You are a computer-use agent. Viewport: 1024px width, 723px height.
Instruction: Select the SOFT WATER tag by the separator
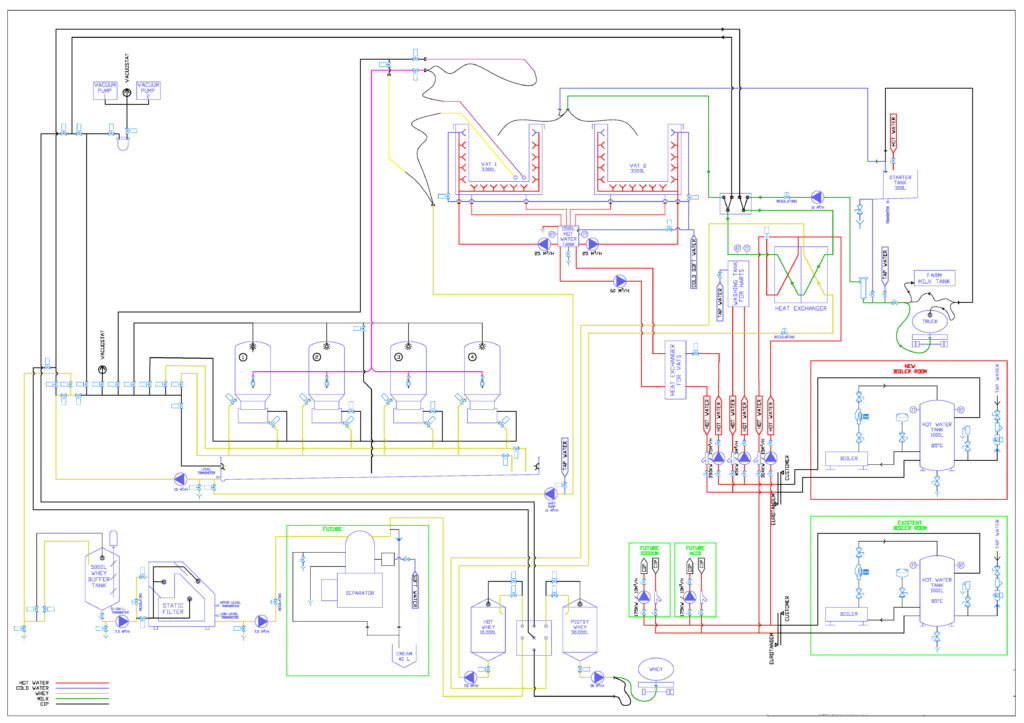click(x=414, y=591)
